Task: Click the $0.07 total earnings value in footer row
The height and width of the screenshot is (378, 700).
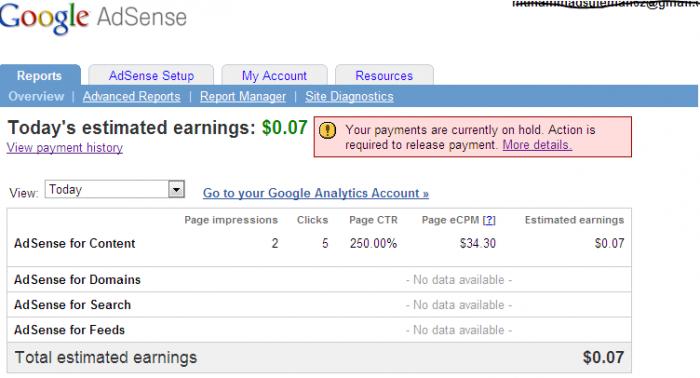Action: [x=604, y=357]
